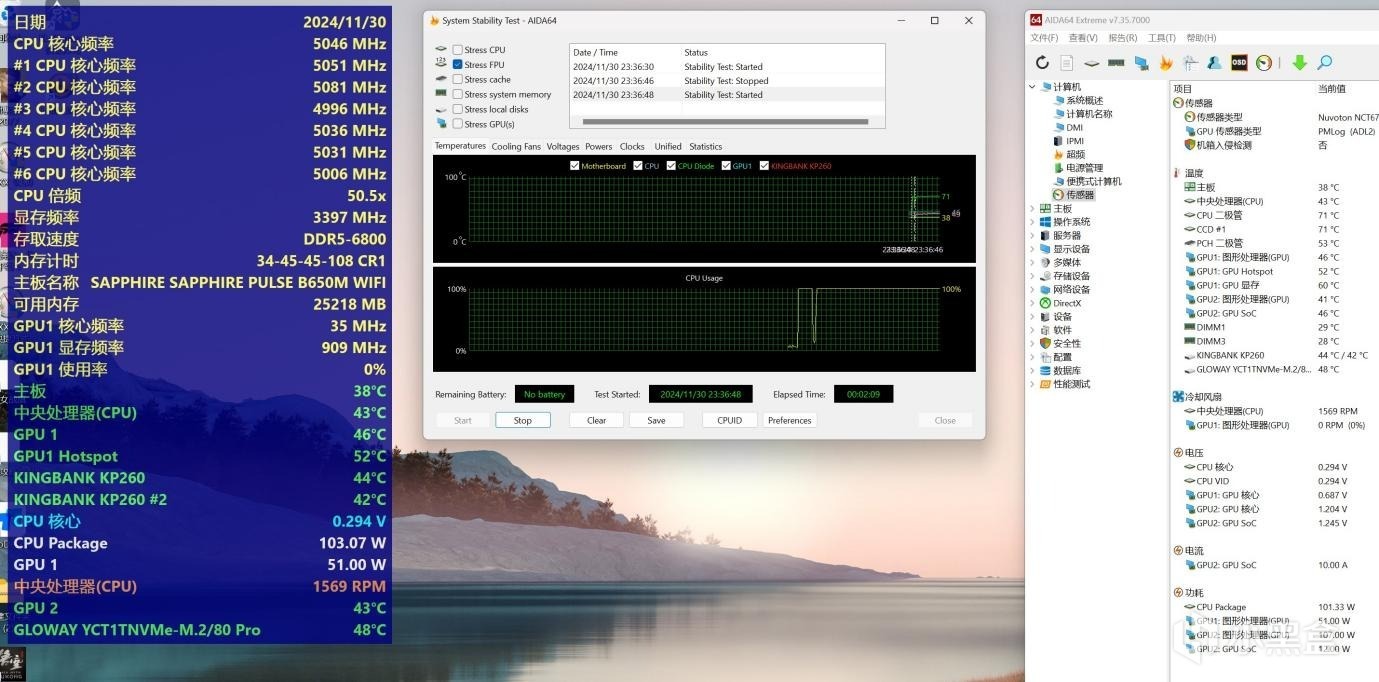Viewport: 1379px width, 682px height.
Task: Click the CPUID button
Action: coord(730,420)
